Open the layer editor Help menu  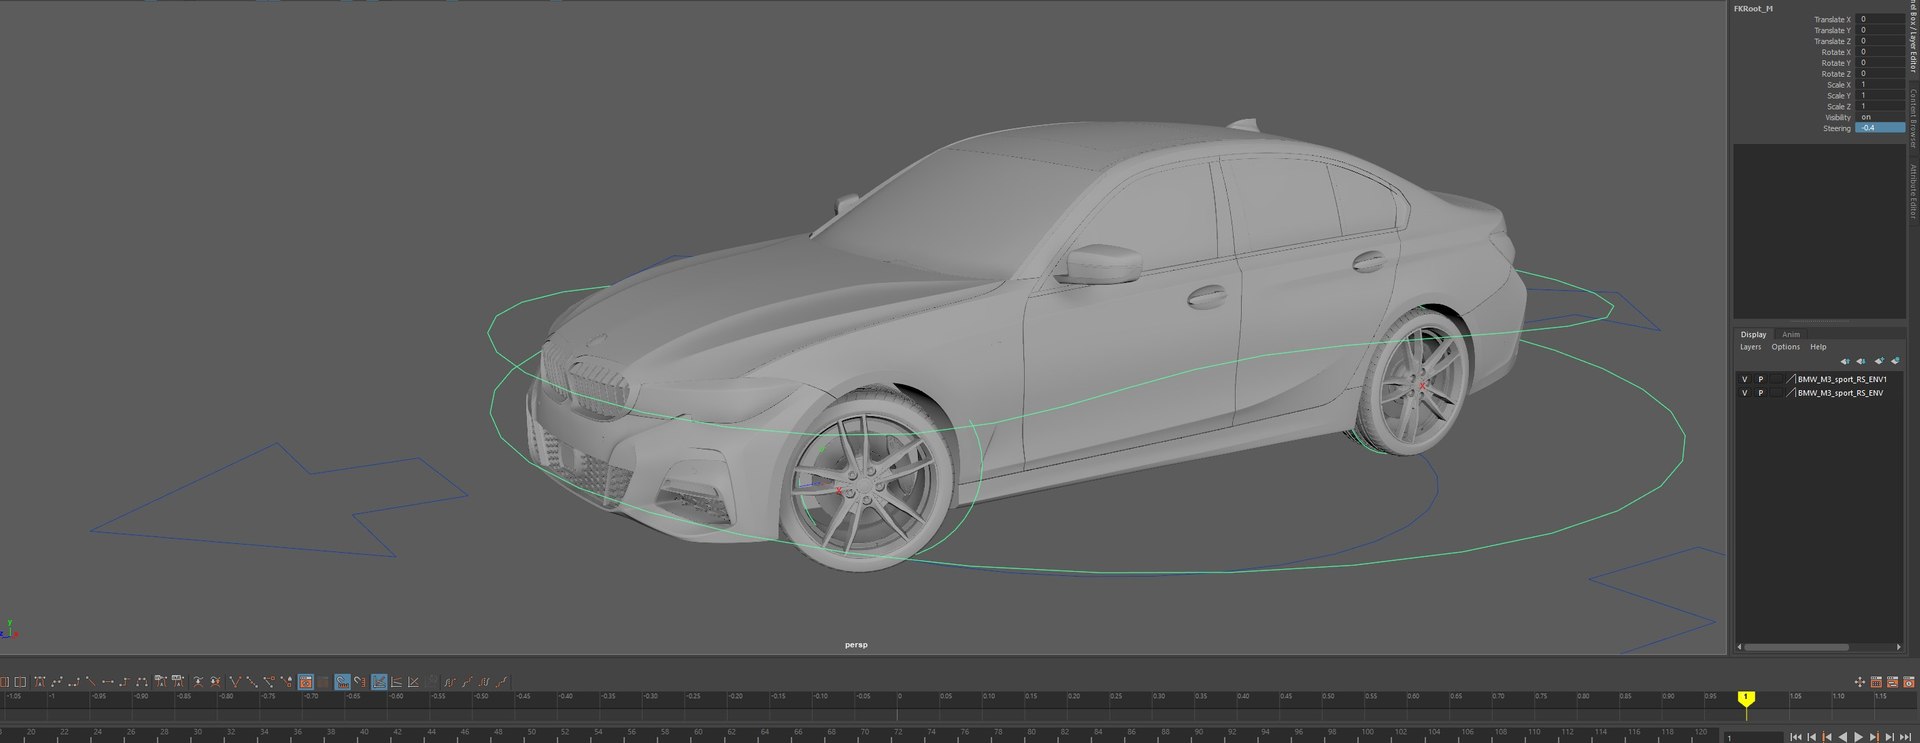coord(1818,347)
